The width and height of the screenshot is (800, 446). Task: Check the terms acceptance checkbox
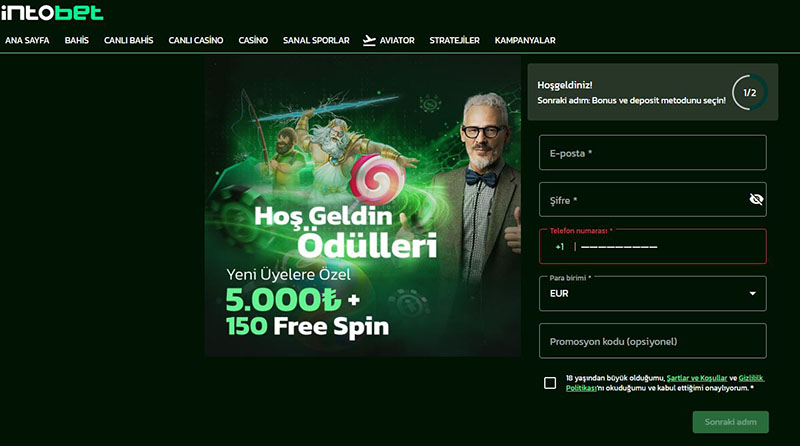click(550, 383)
